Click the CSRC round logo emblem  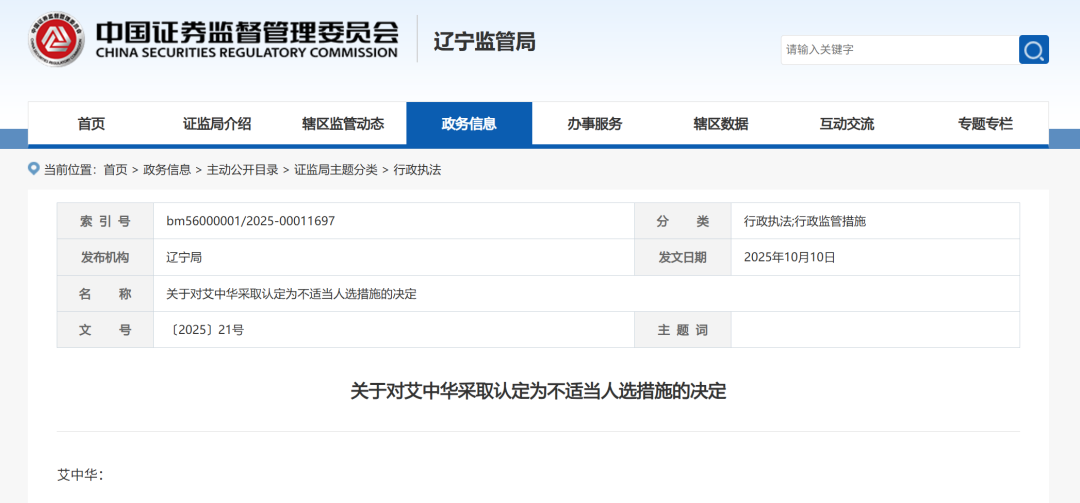pyautogui.click(x=57, y=40)
